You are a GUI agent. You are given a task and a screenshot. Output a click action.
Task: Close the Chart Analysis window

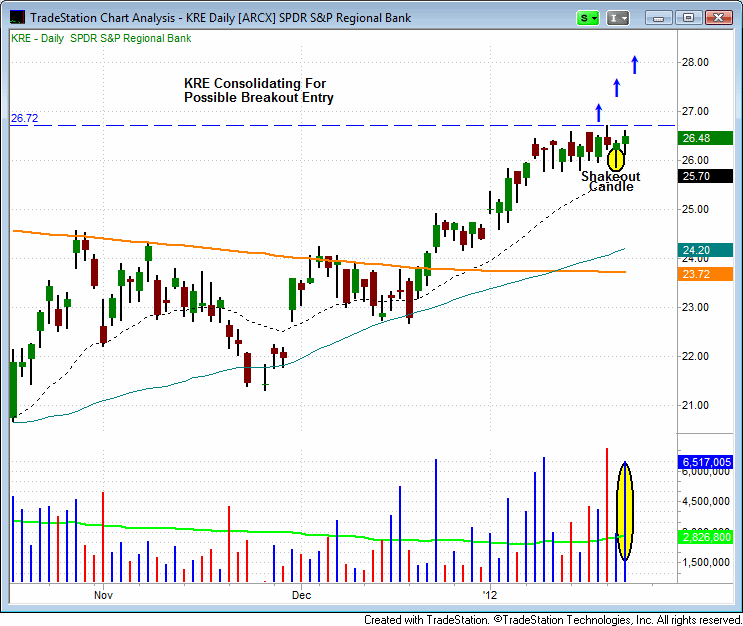(718, 18)
